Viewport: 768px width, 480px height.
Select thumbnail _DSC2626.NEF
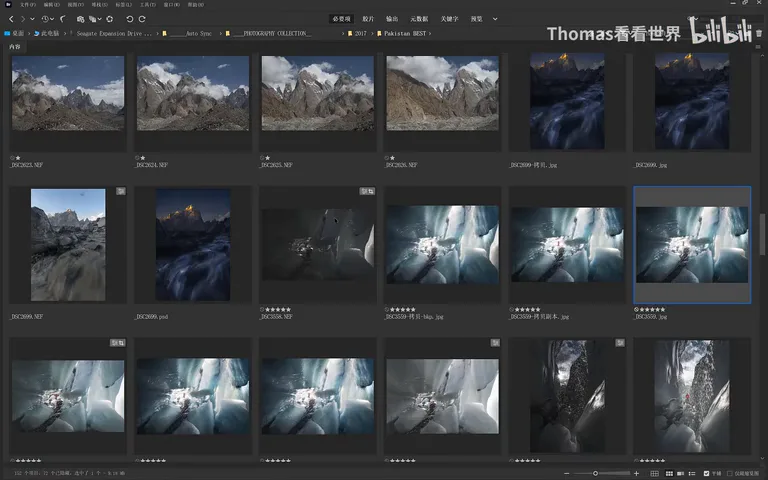443,93
